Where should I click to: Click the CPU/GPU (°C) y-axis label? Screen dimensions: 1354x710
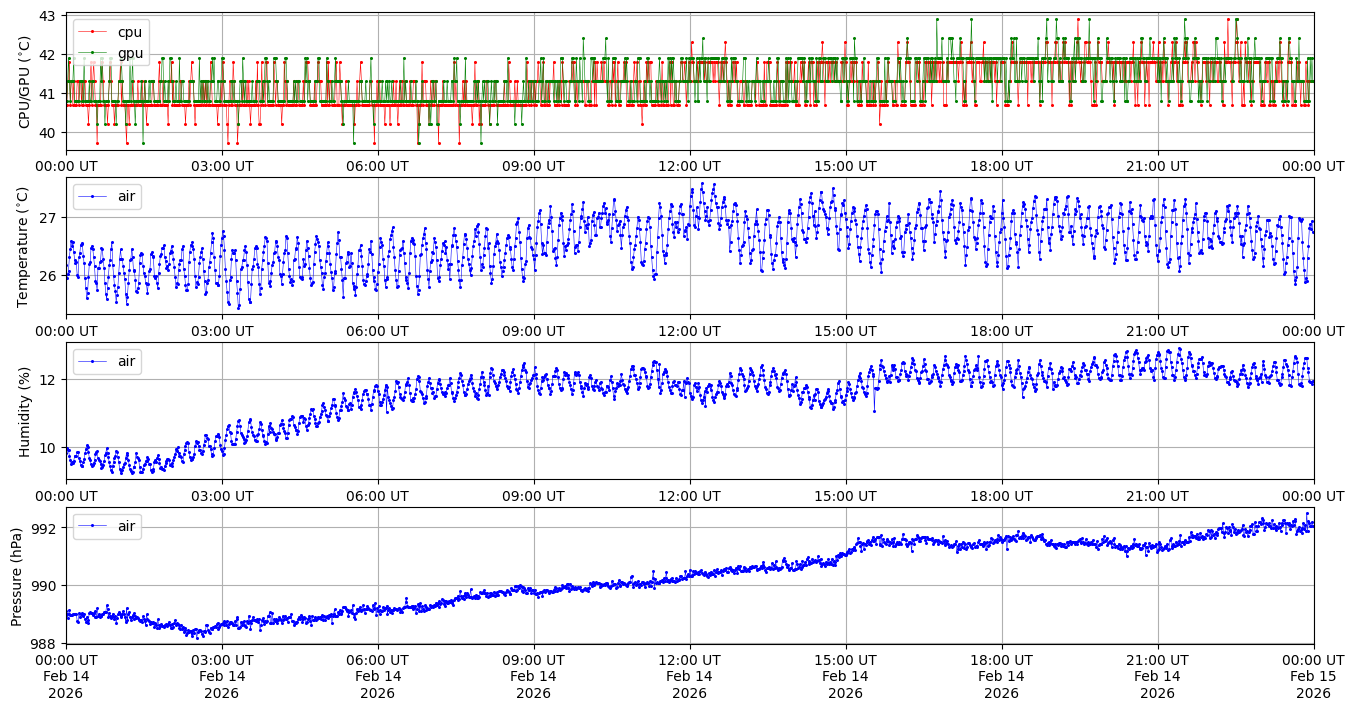(x=25, y=82)
